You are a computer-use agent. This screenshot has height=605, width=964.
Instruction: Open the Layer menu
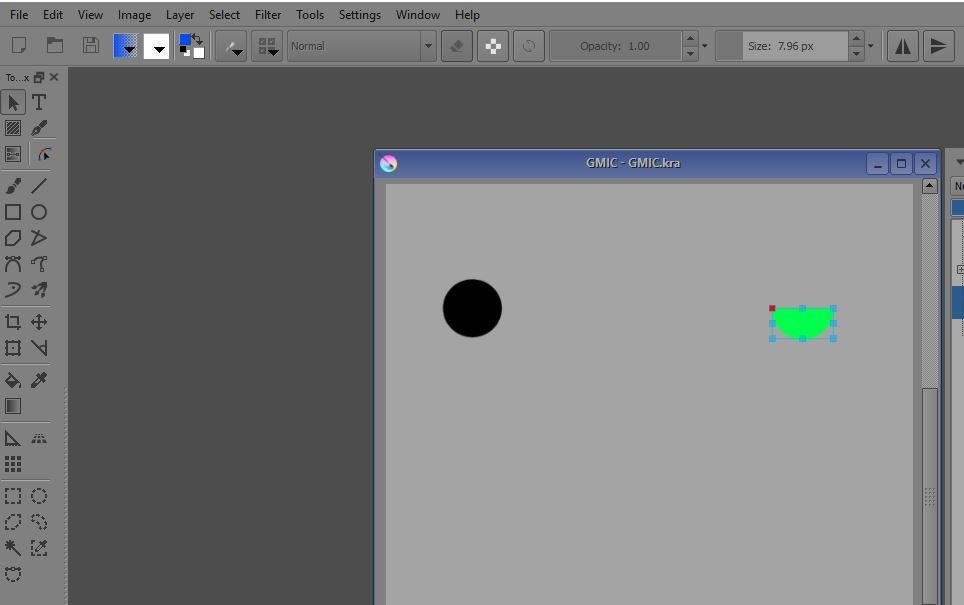[180, 15]
